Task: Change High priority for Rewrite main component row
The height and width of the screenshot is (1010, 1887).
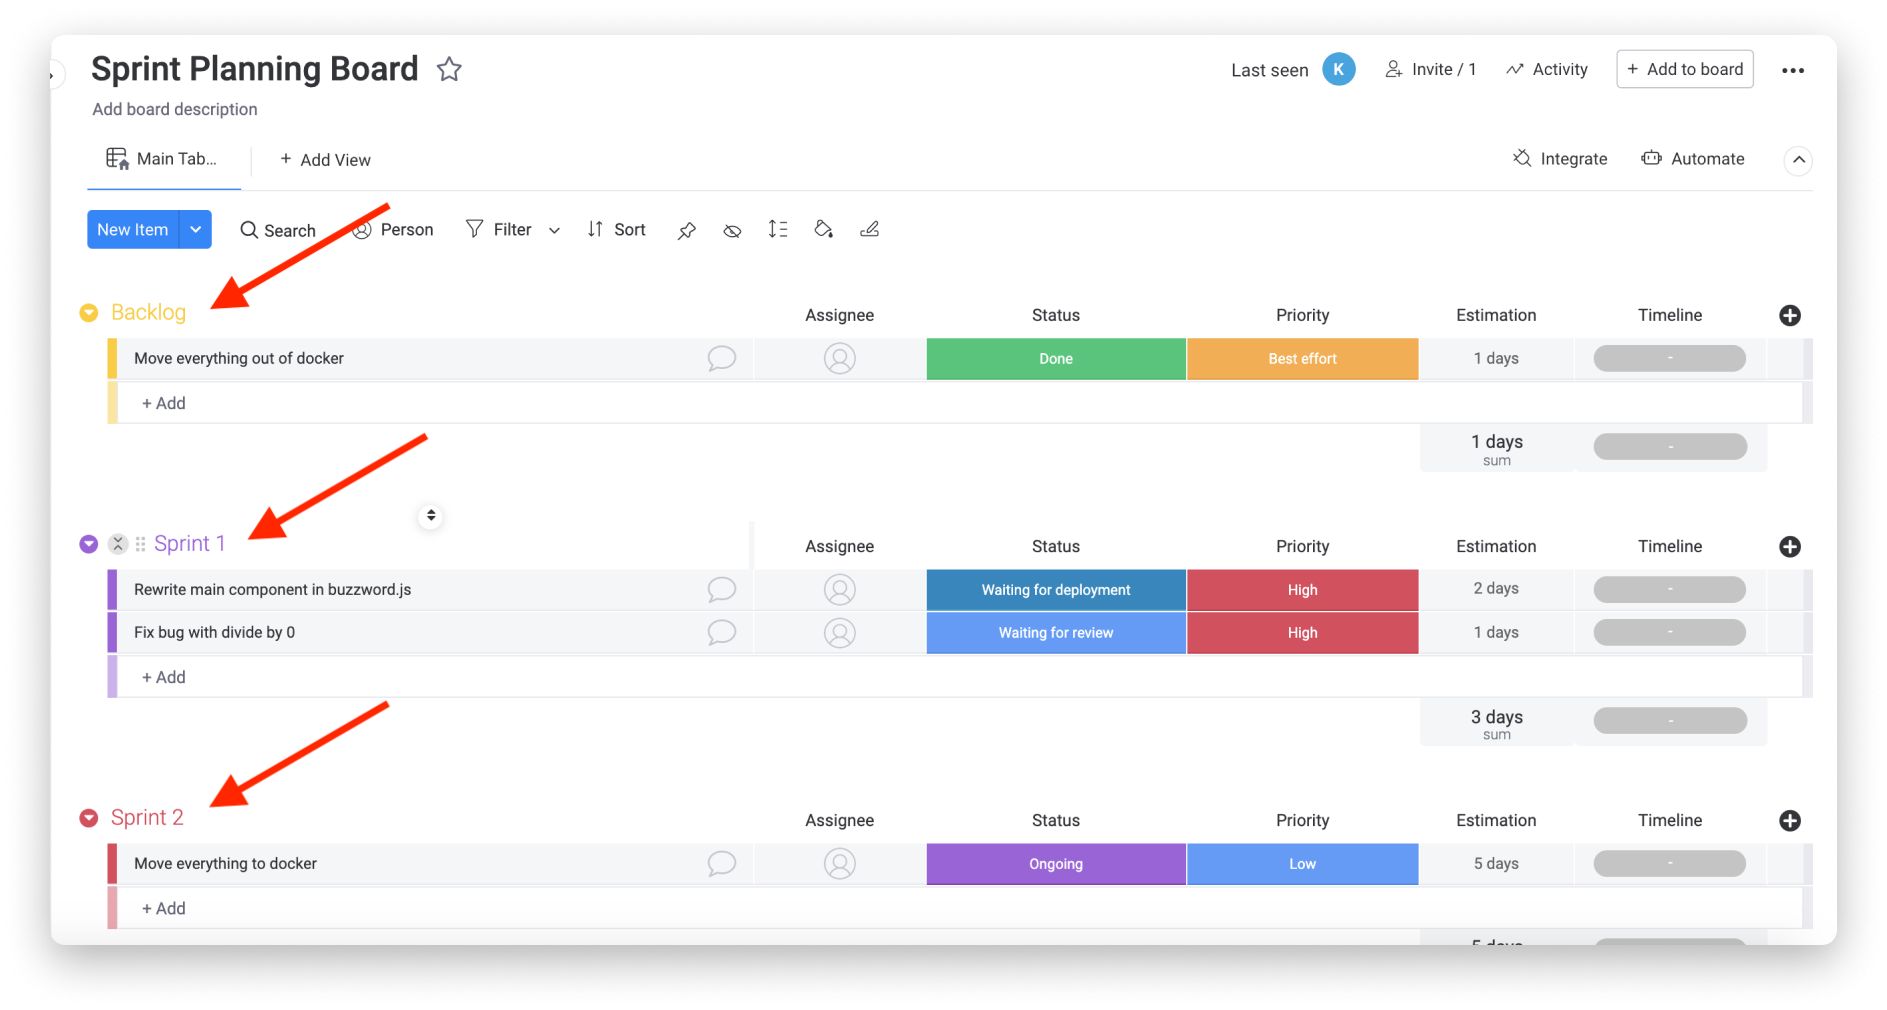Action: point(1302,590)
